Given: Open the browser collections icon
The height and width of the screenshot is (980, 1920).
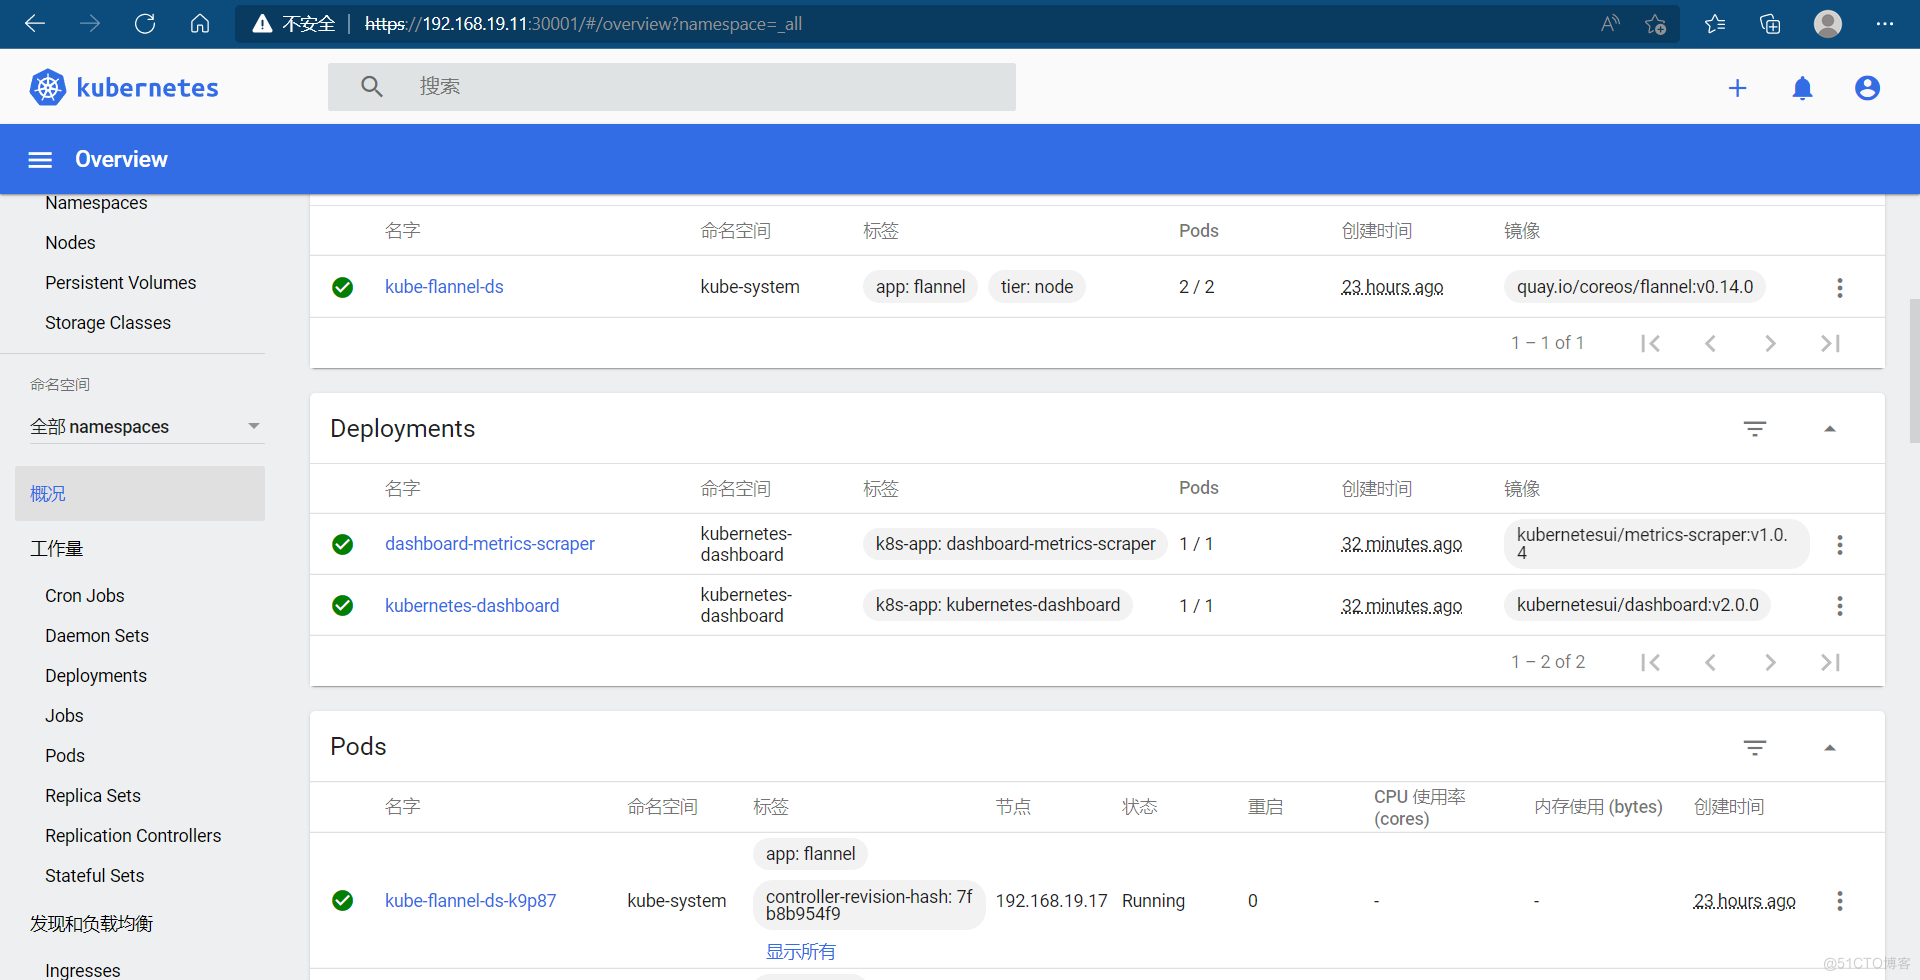Looking at the screenshot, I should click(1770, 24).
